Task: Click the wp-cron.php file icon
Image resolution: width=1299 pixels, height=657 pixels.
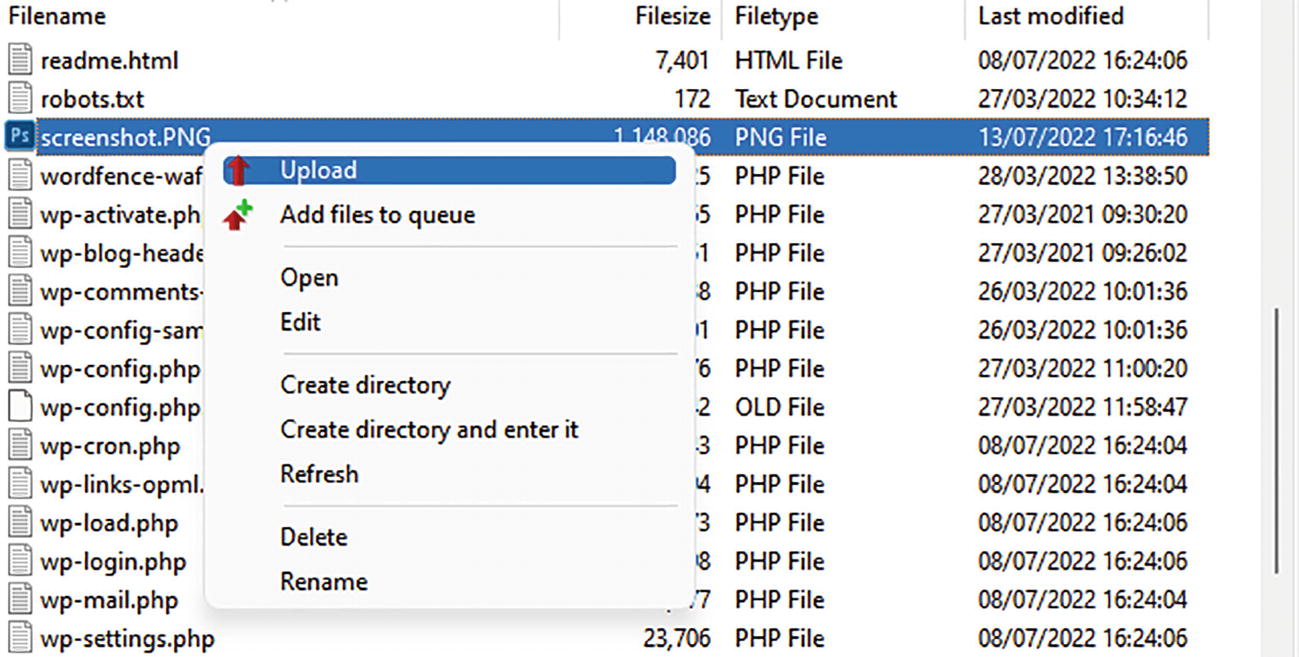Action: click(19, 446)
